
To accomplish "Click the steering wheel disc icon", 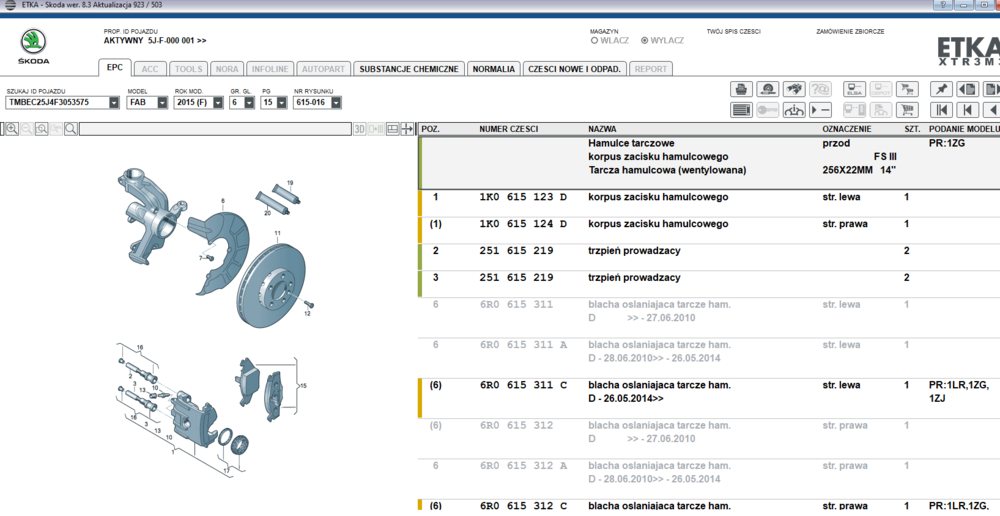I will click(x=768, y=89).
